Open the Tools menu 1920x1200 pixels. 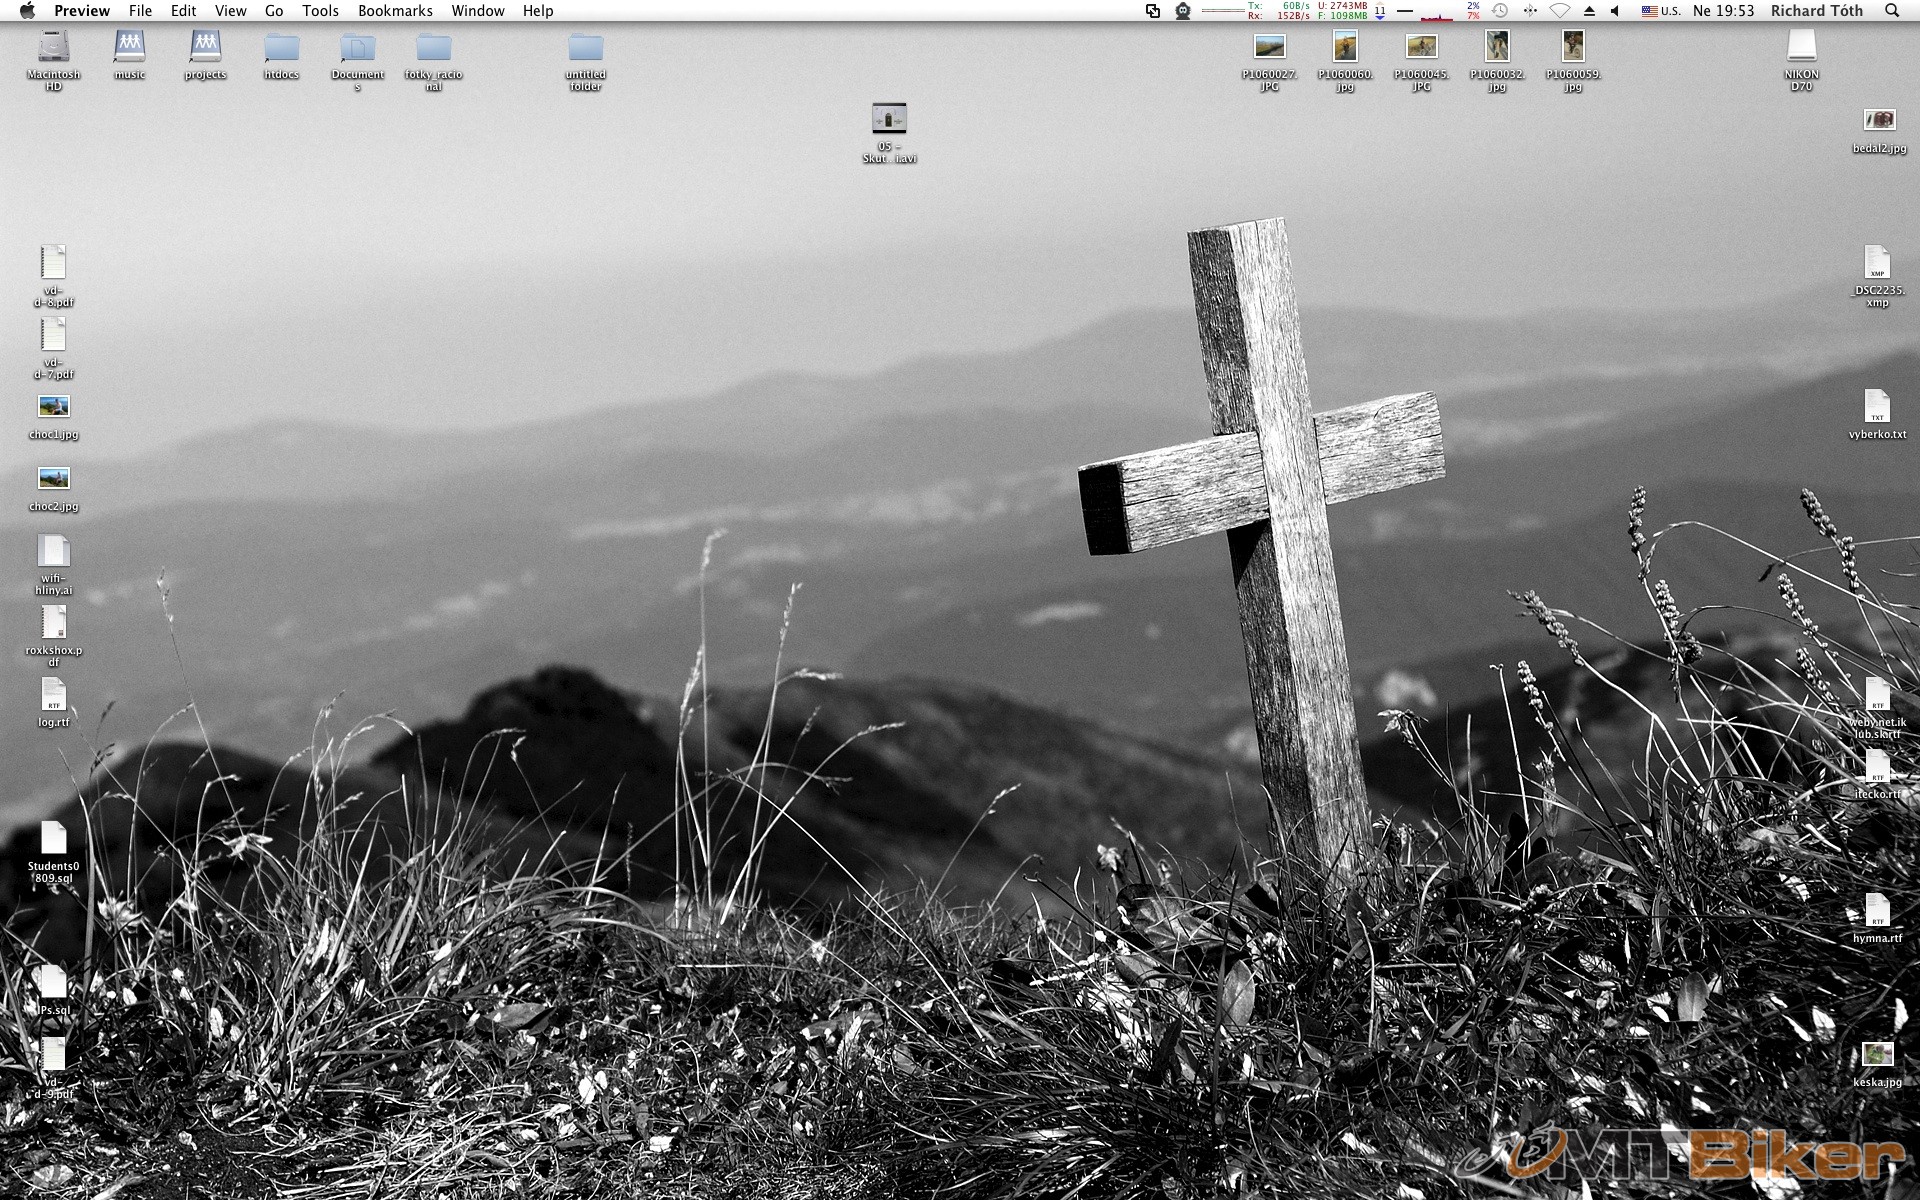(x=320, y=11)
